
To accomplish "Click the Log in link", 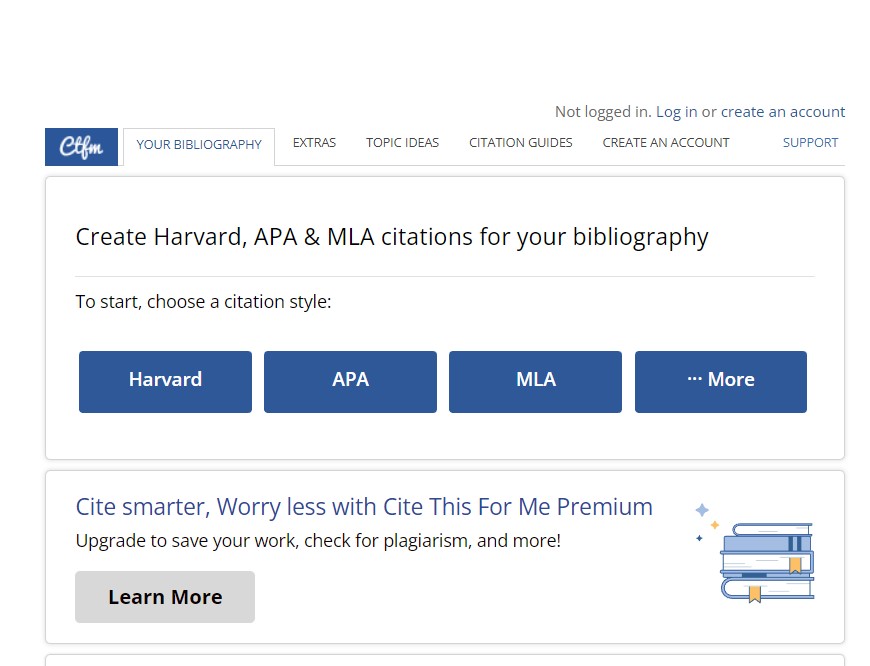I will click(x=676, y=112).
